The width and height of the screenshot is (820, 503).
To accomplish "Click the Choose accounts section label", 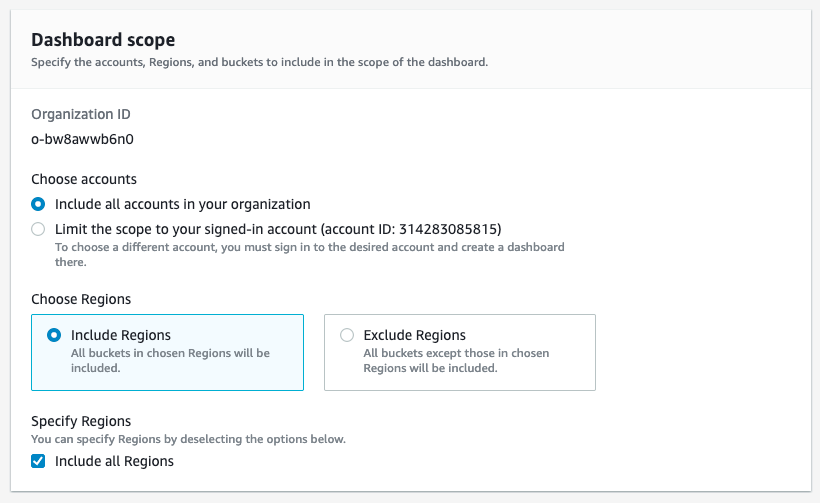I will [84, 179].
